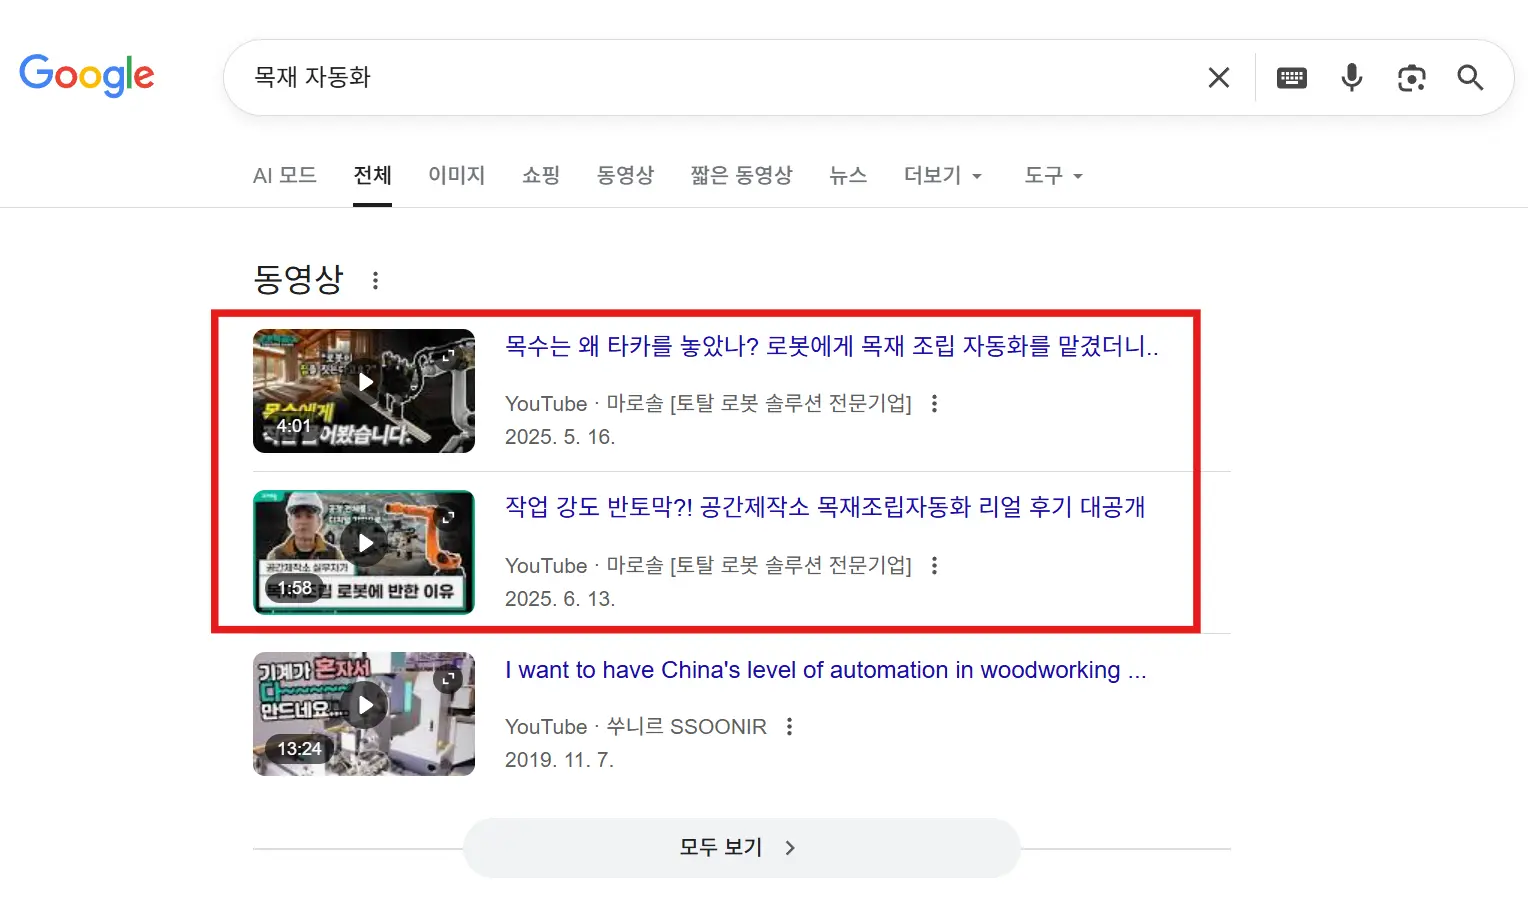The width and height of the screenshot is (1528, 900).
Task: Click the 모두 보기 button
Action: (x=741, y=848)
